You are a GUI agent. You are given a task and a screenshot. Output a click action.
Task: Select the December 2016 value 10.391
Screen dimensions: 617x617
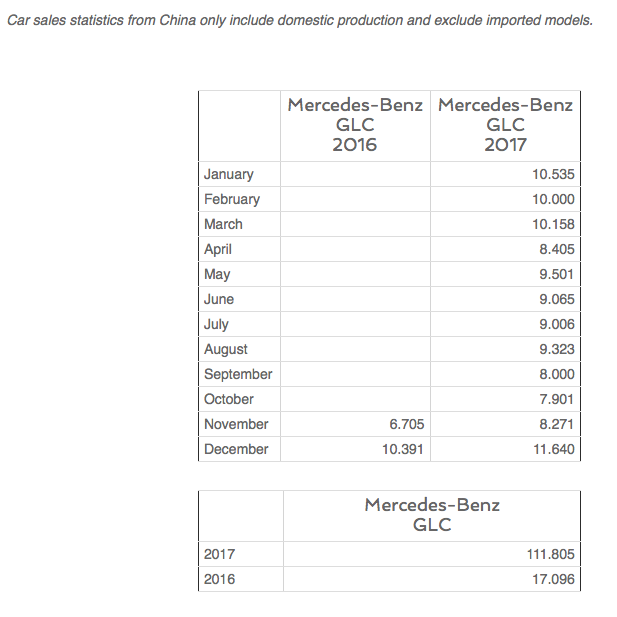coord(403,449)
